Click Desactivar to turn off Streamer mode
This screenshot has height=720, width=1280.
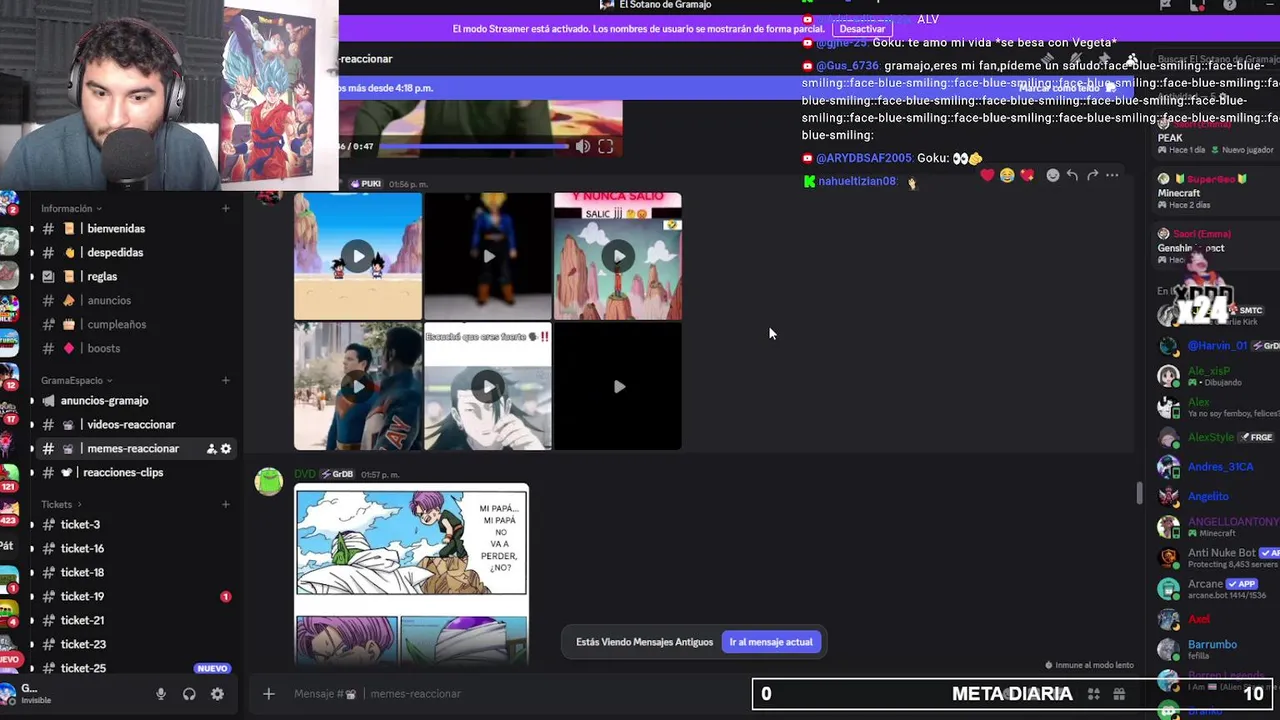click(862, 29)
